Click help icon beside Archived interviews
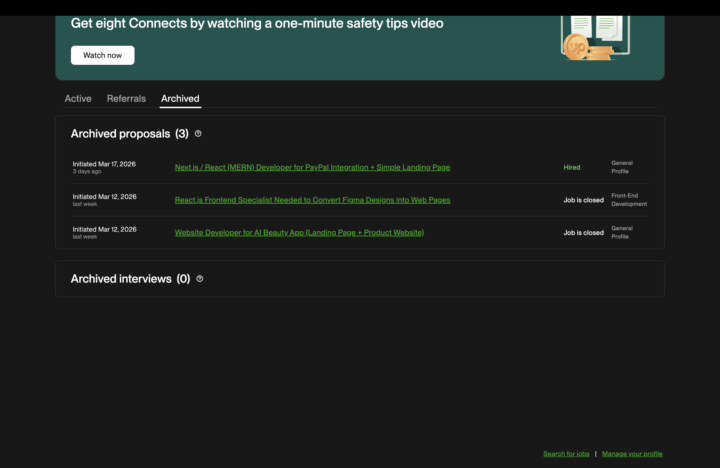The image size is (720, 468). click(x=200, y=279)
